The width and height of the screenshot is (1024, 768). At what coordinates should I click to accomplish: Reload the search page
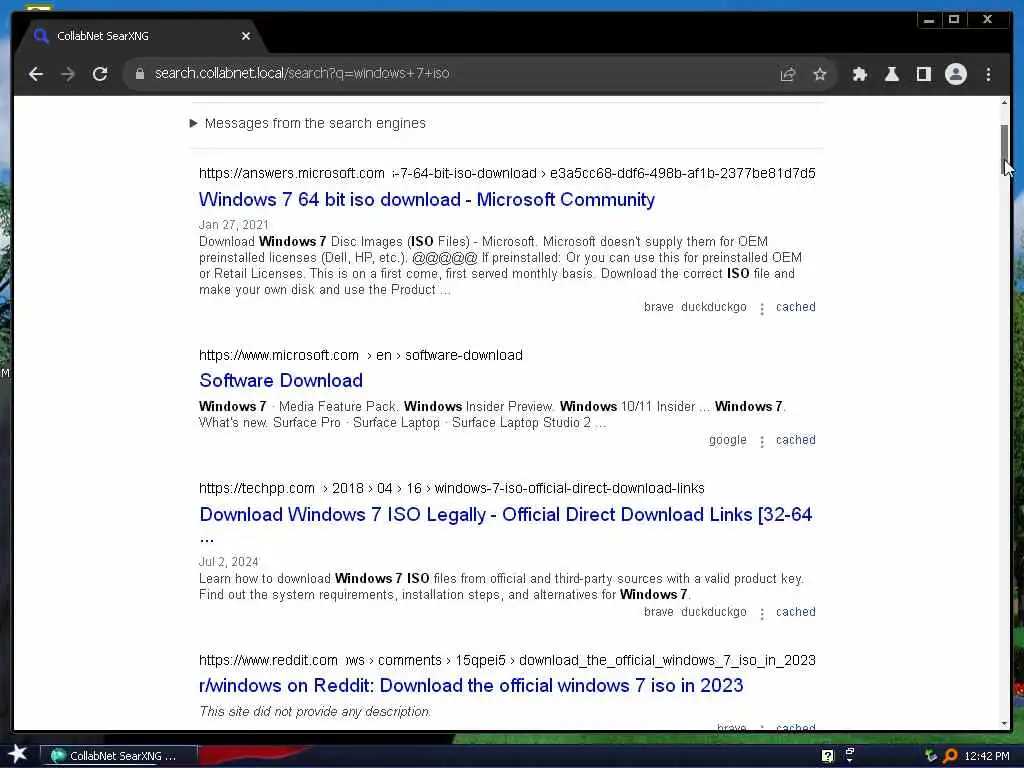100,74
